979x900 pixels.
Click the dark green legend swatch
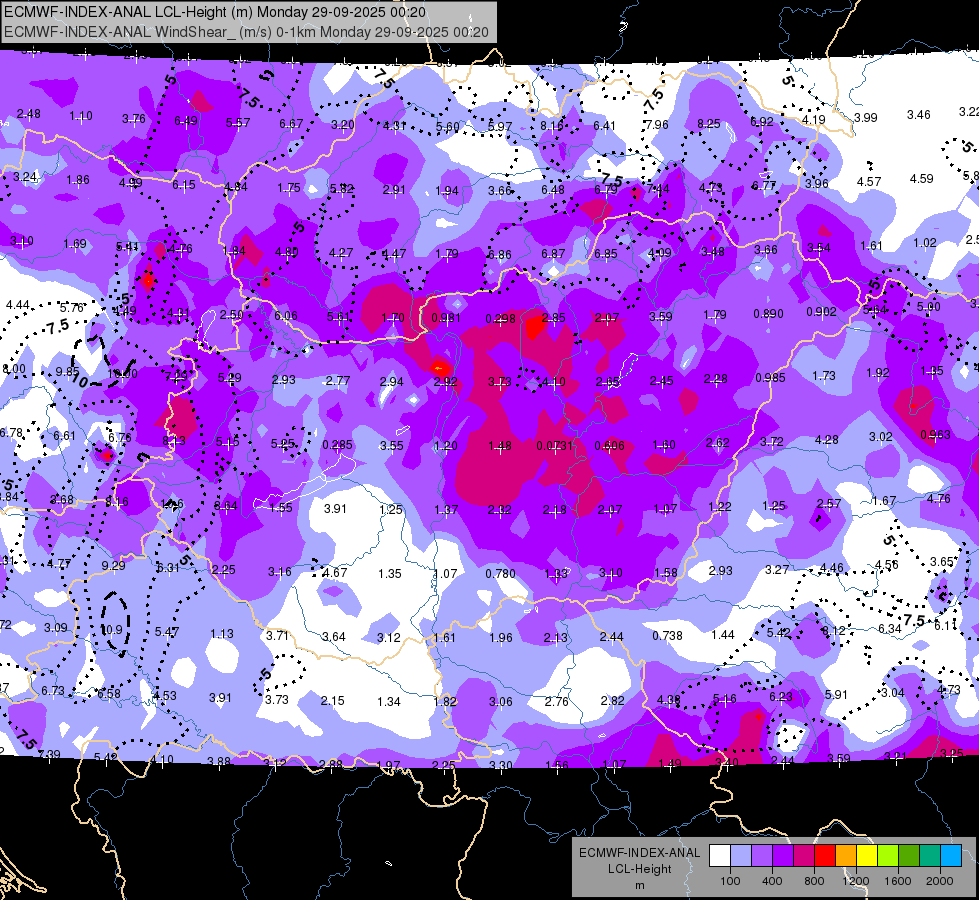[x=909, y=856]
